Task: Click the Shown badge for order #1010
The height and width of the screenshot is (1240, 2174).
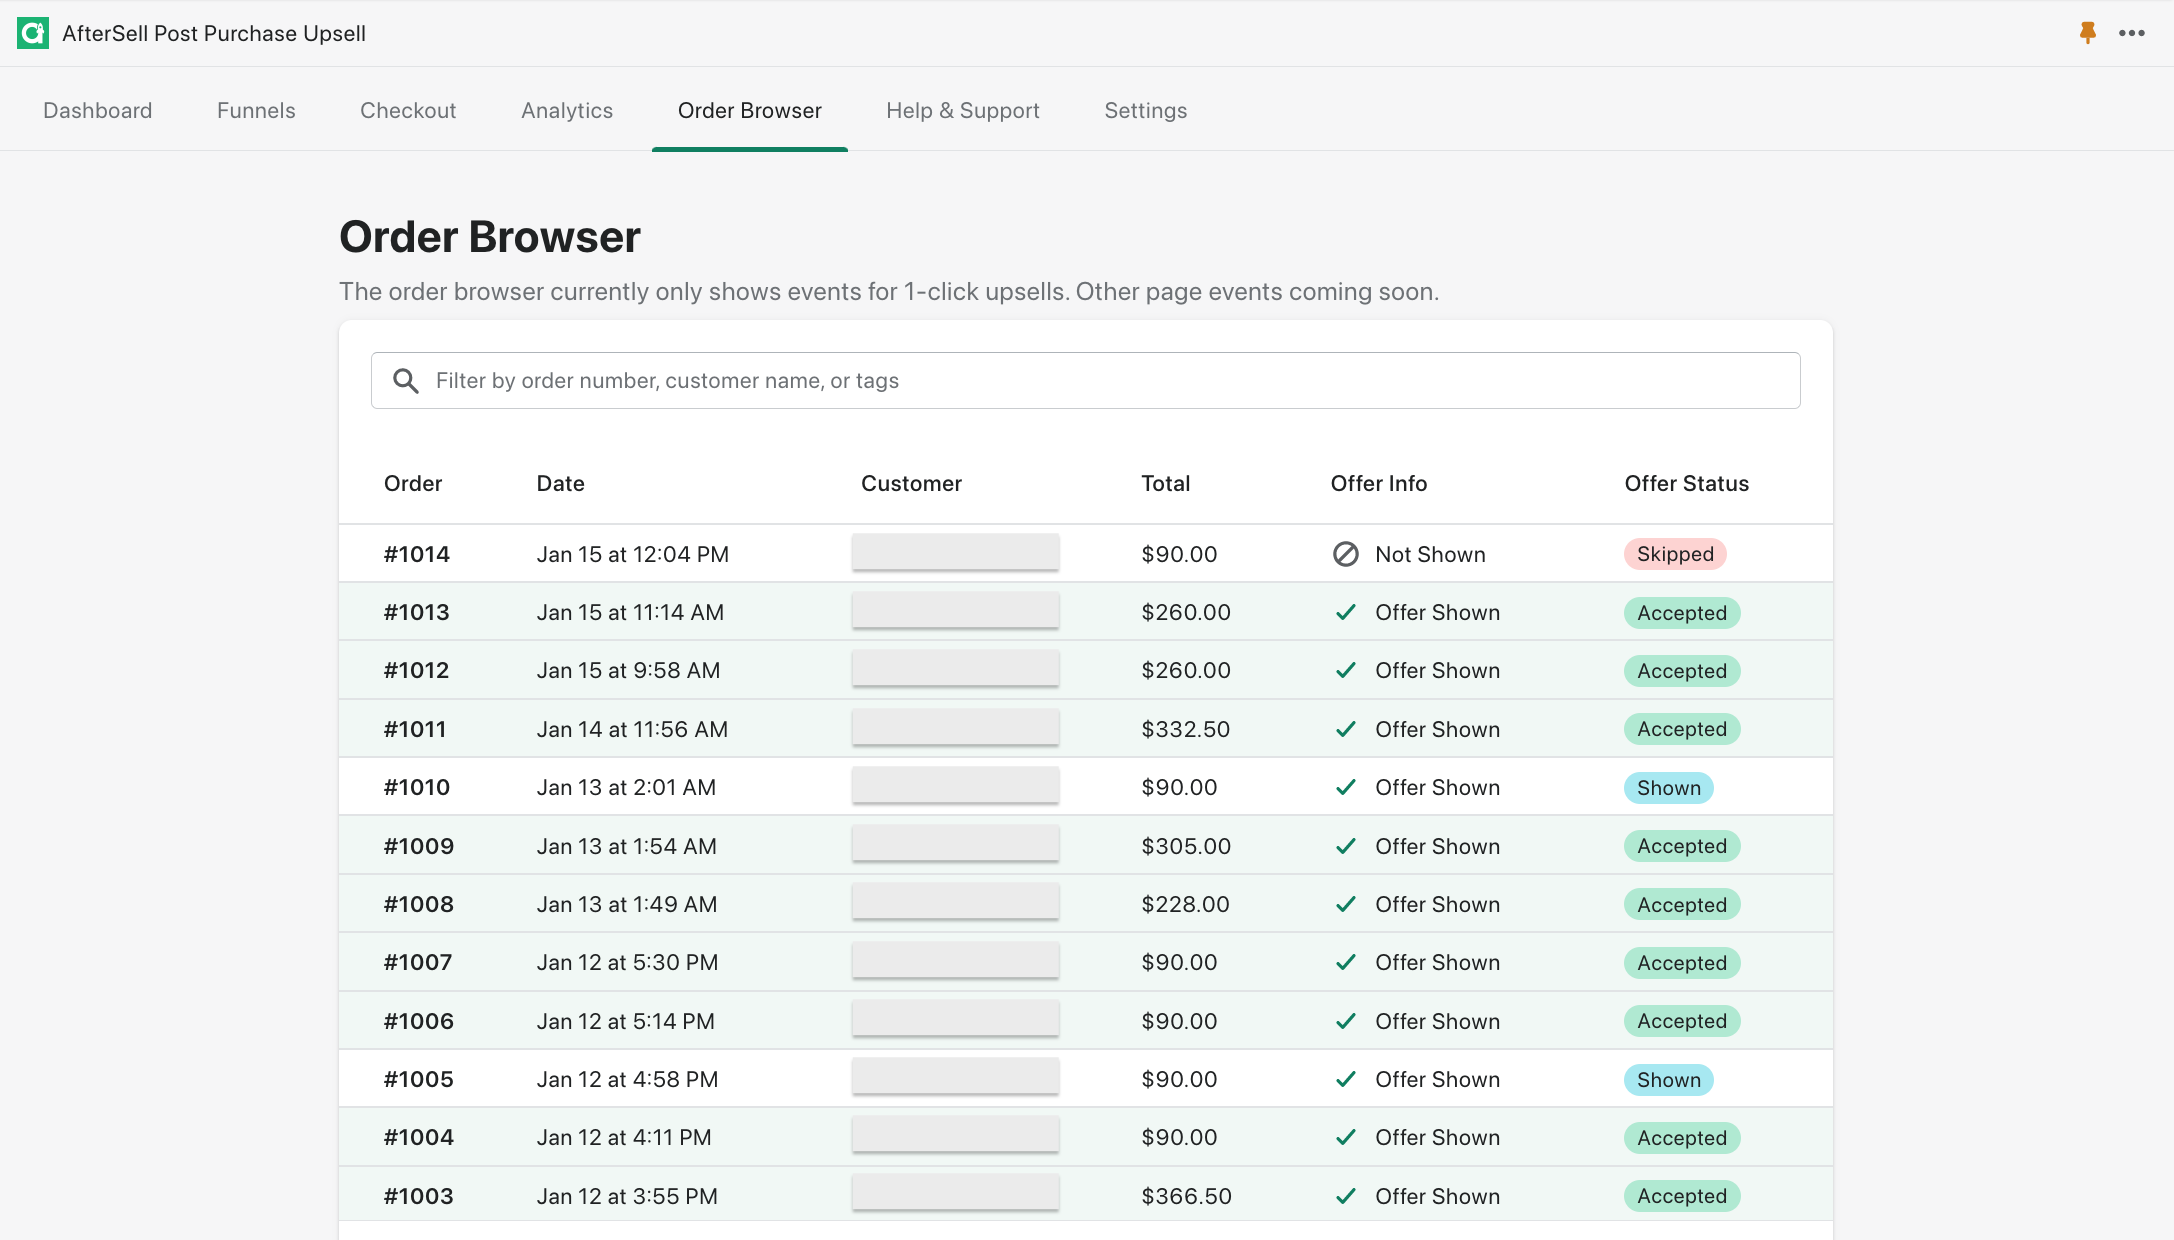Action: 1668,788
